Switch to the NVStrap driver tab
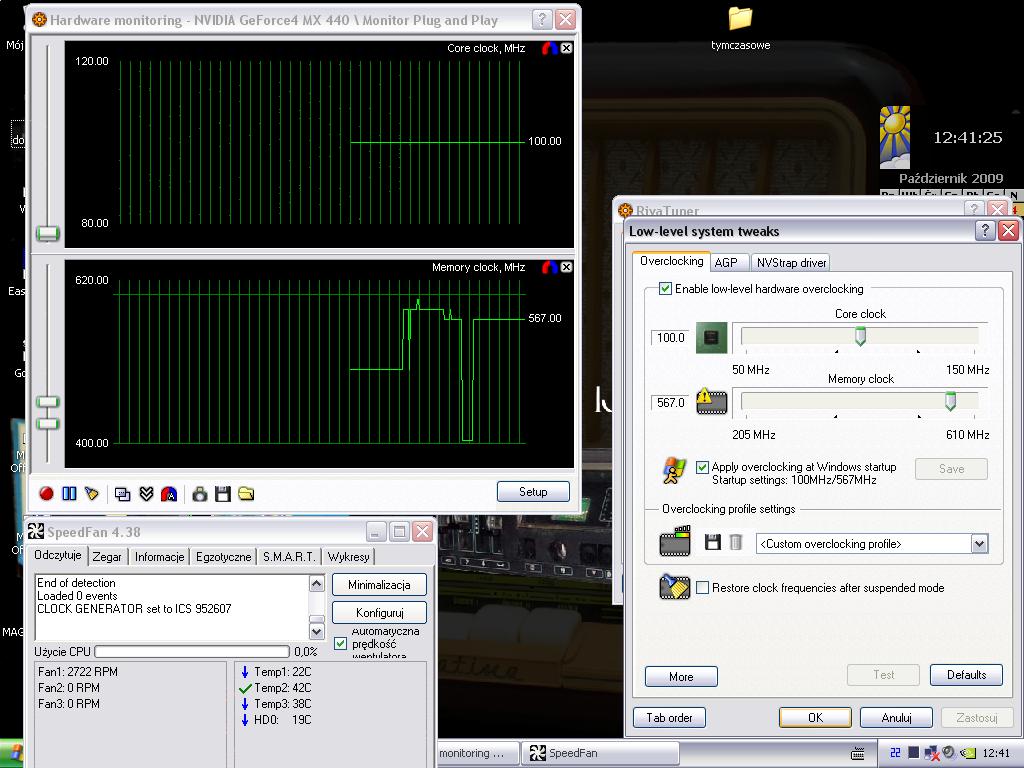 [791, 262]
